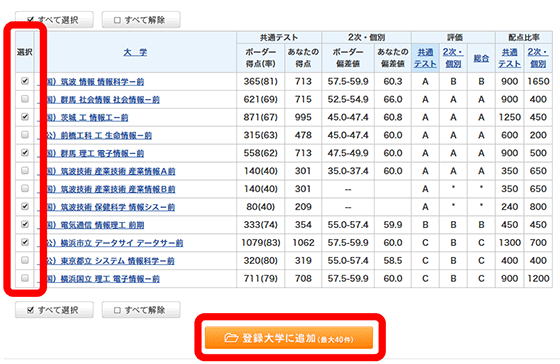Screen dimensions: 560x364
Task: Click the border score cell 1079(83)
Action: click(260, 243)
